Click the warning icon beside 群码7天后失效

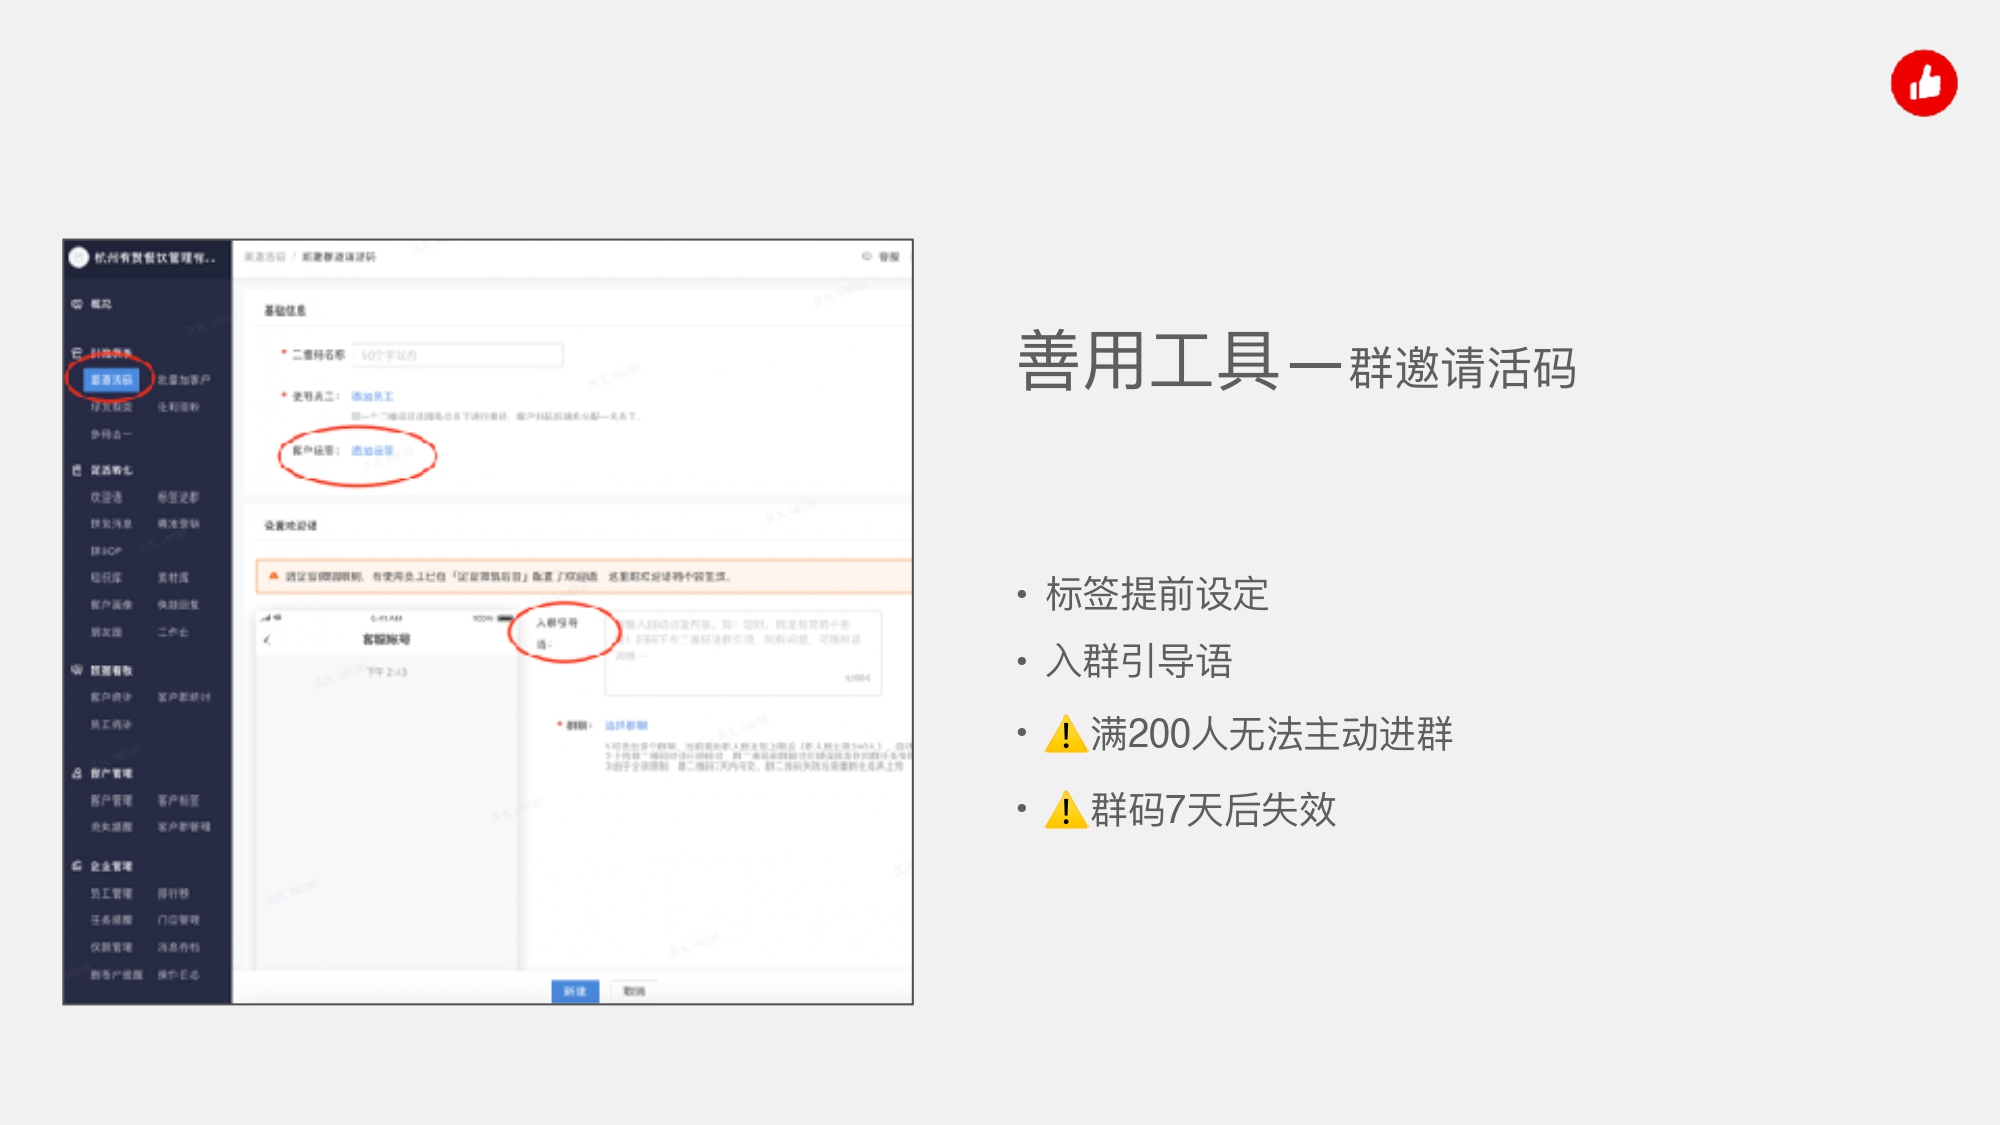[1066, 810]
